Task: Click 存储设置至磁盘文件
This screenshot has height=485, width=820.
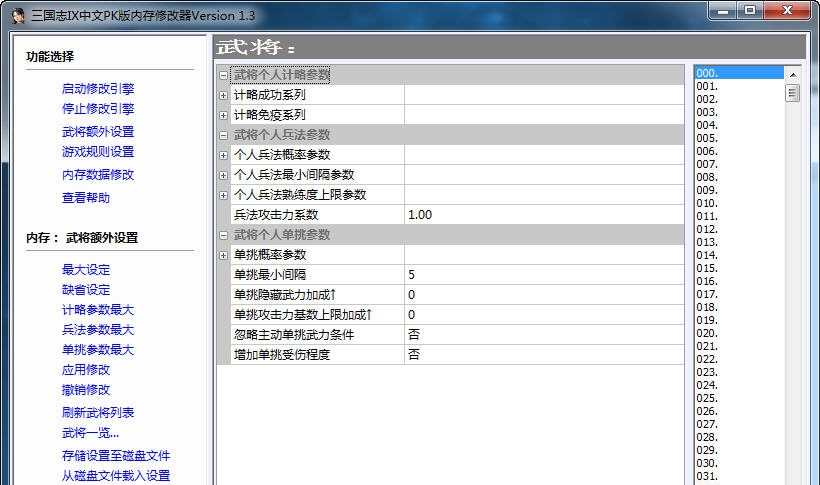Action: coord(116,456)
